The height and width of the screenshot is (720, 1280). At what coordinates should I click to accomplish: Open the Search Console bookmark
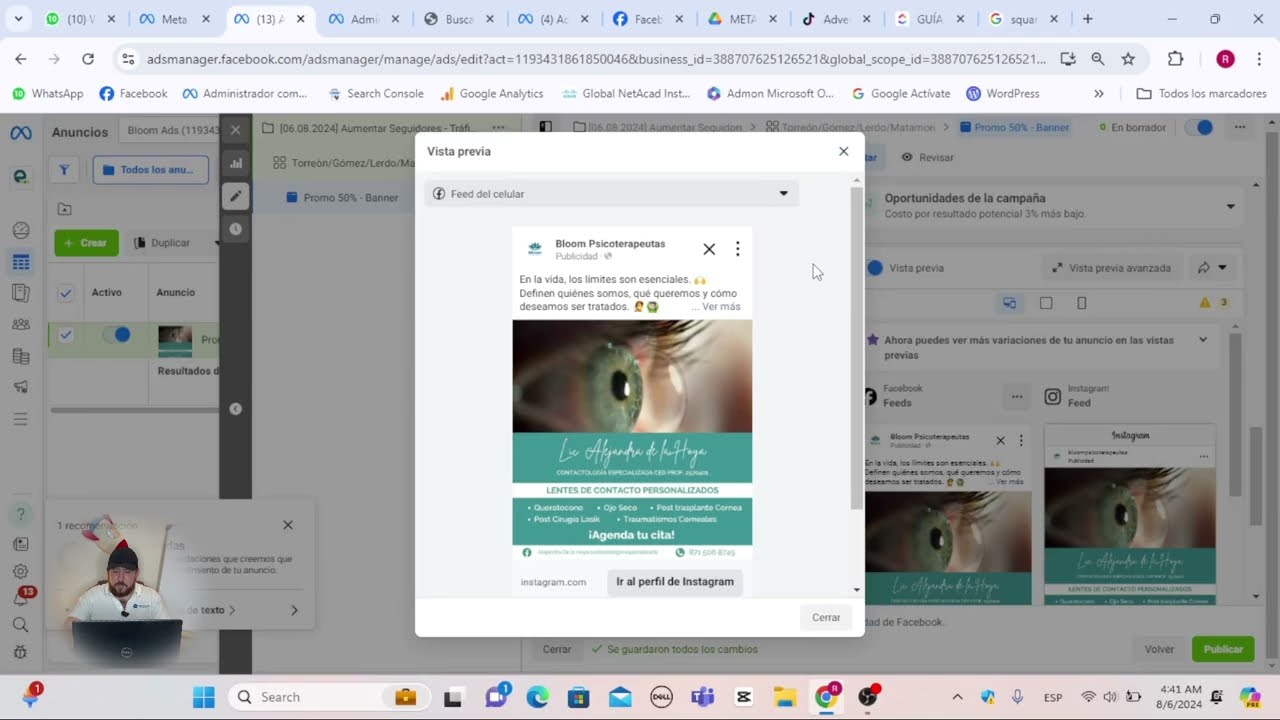376,94
